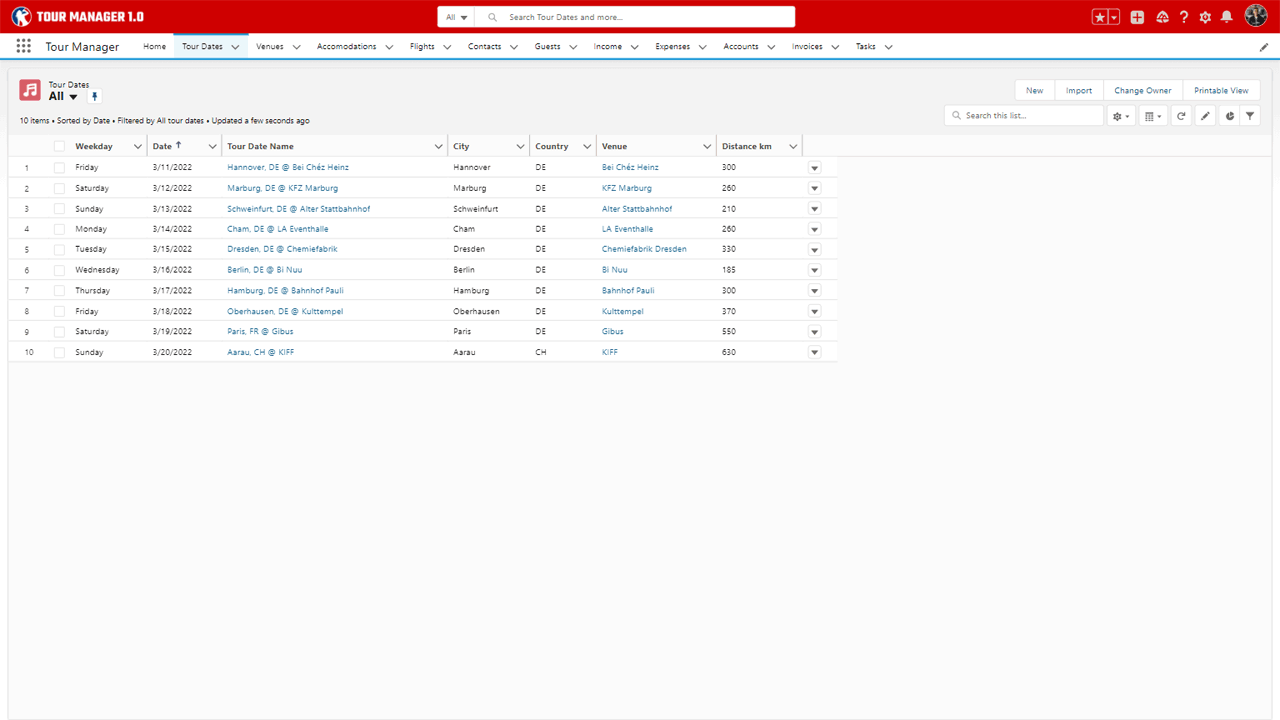Expand the list view selector arrow
The width and height of the screenshot is (1280, 720).
tap(73, 97)
